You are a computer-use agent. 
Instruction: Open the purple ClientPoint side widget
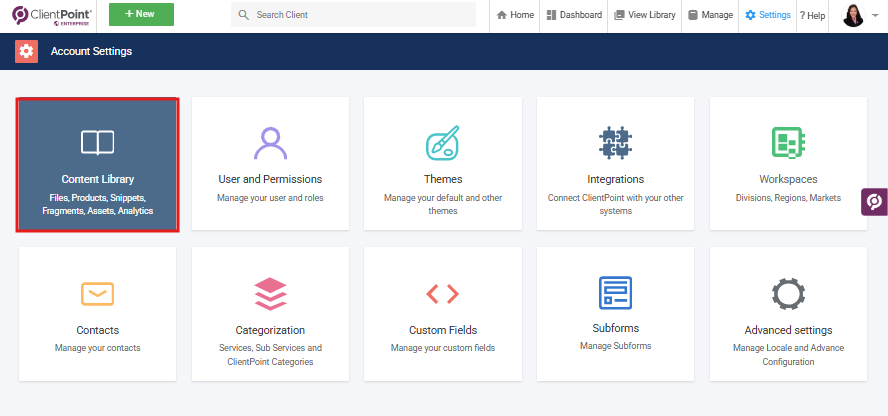pos(874,202)
